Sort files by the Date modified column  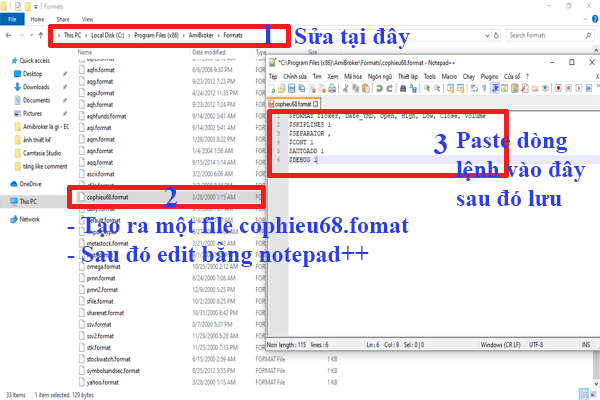point(209,52)
